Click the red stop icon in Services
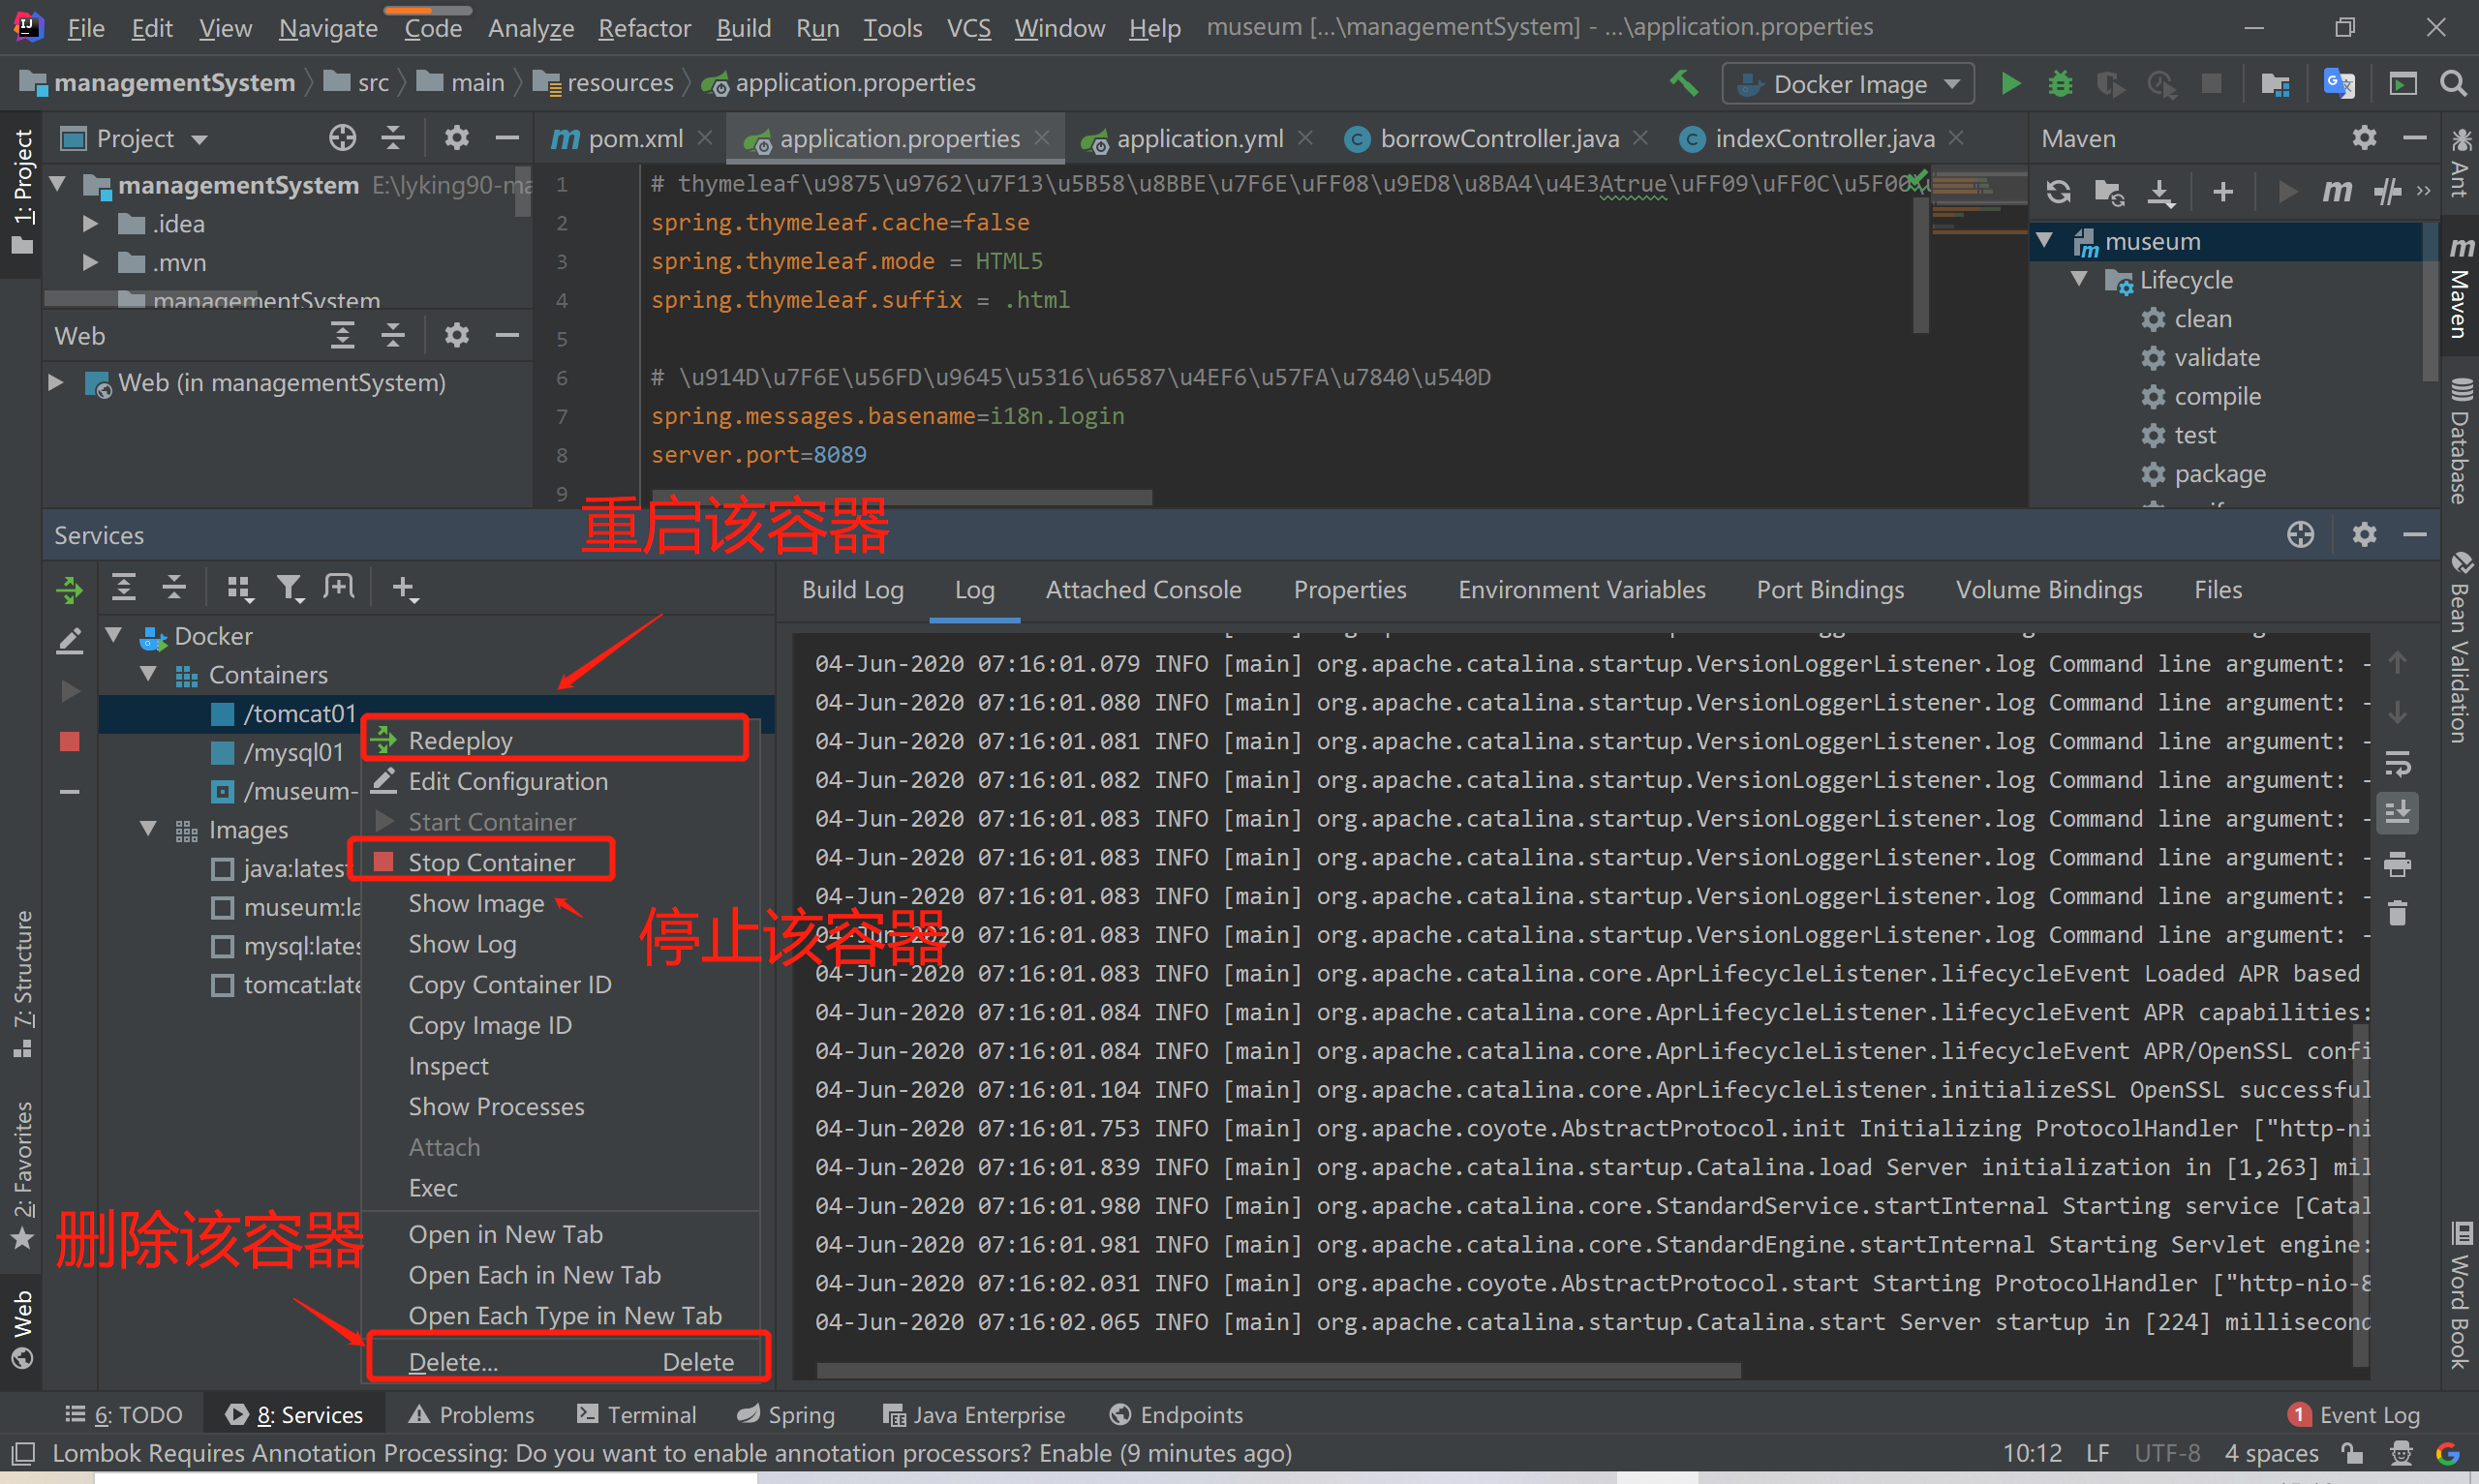2479x1484 pixels. click(x=69, y=742)
